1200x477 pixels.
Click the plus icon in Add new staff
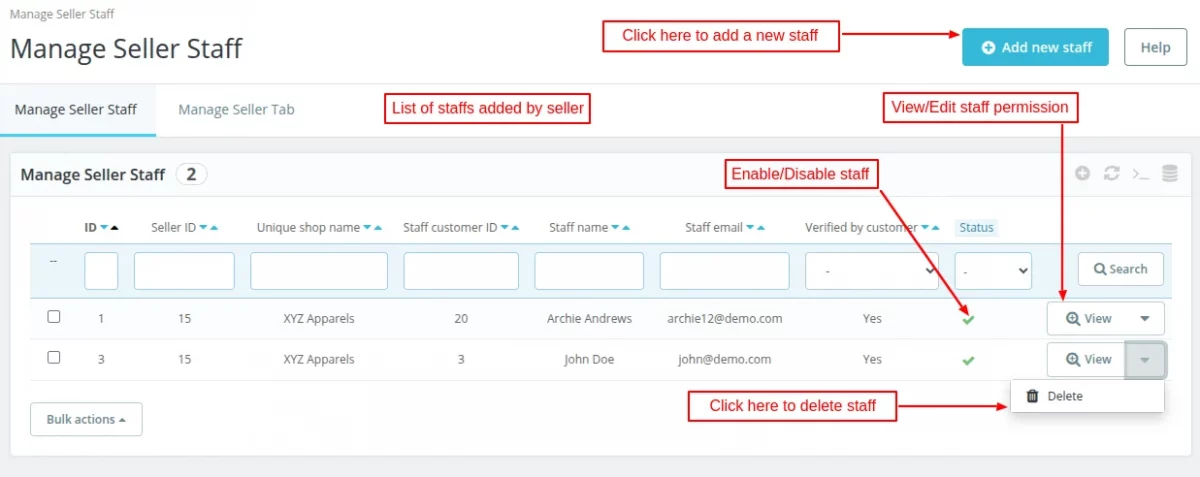[x=988, y=47]
